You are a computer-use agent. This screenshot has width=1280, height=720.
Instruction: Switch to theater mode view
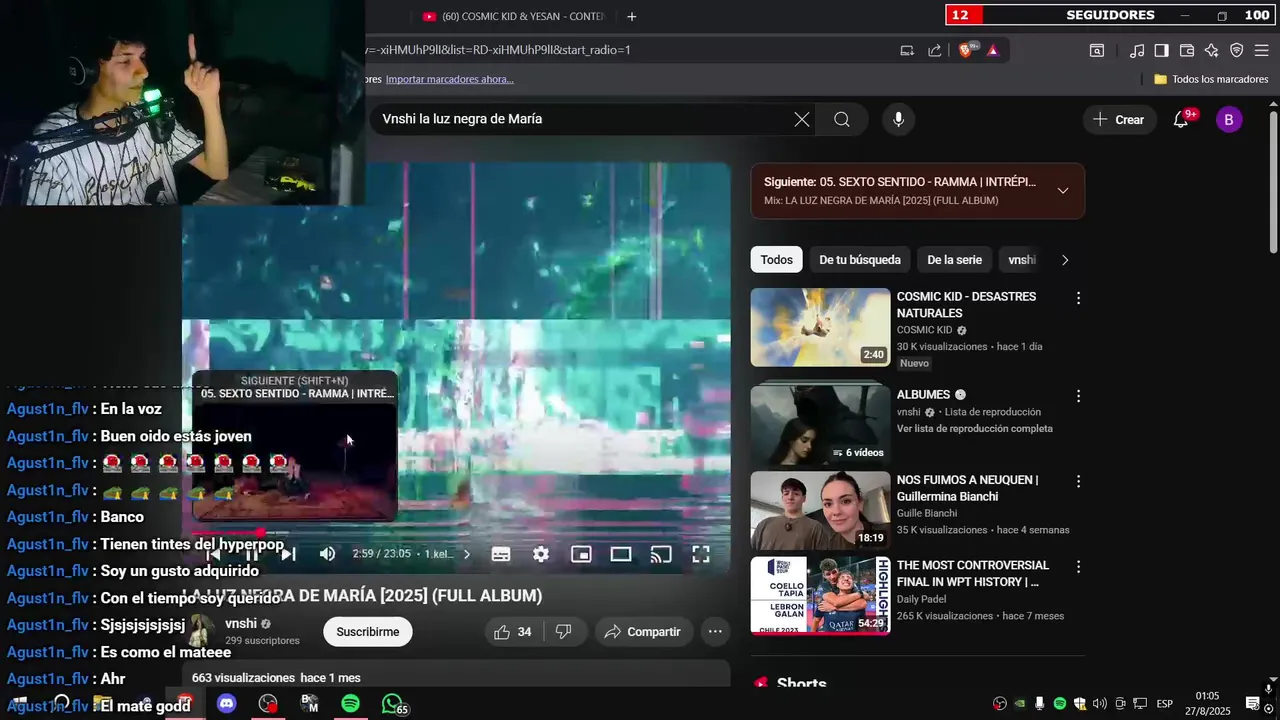click(x=621, y=554)
